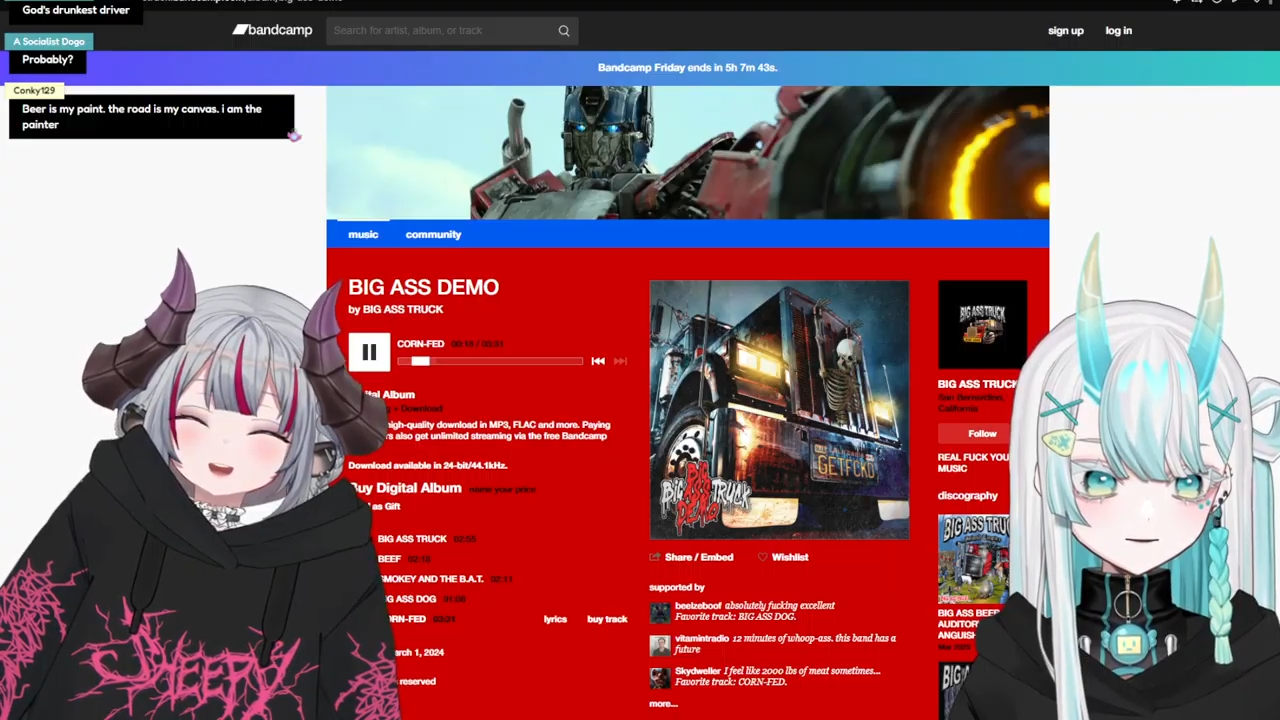
Task: Open the log in link
Action: tap(1118, 31)
